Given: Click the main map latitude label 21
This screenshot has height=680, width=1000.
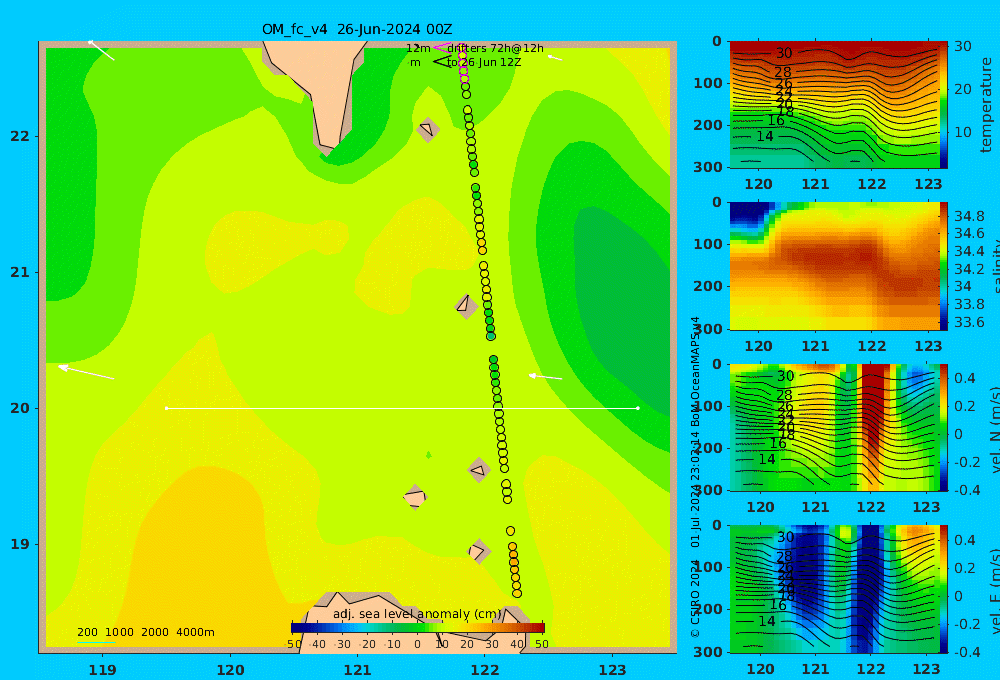Looking at the screenshot, I should point(20,272).
